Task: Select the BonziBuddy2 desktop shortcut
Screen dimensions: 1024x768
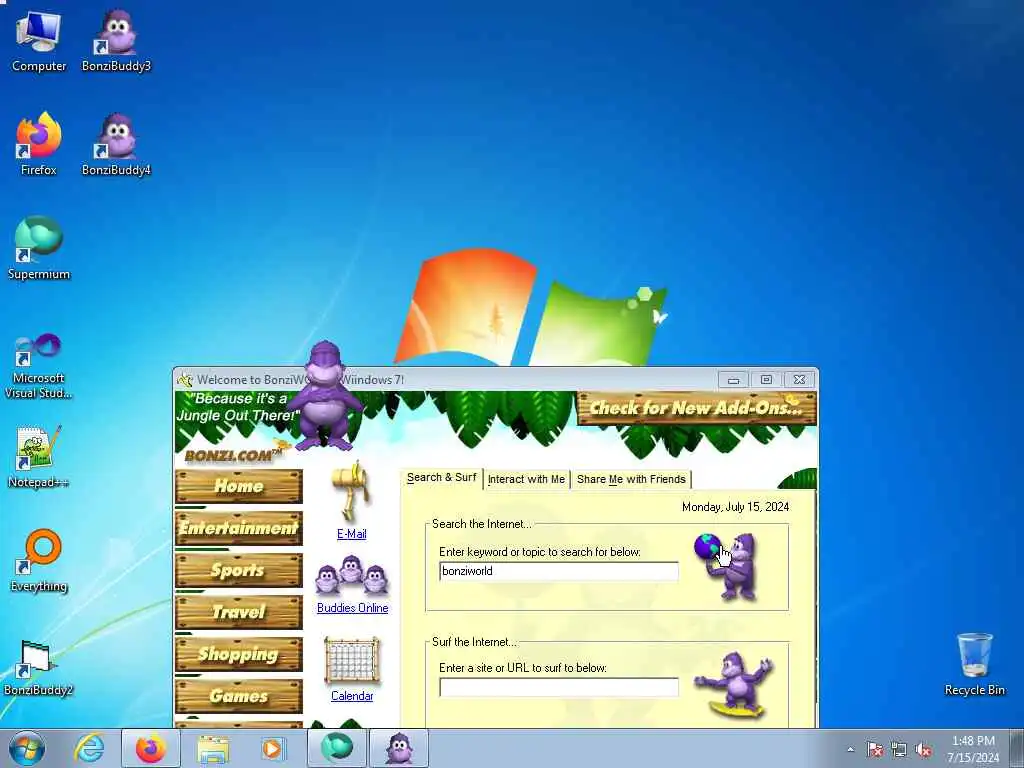Action: pos(39,667)
